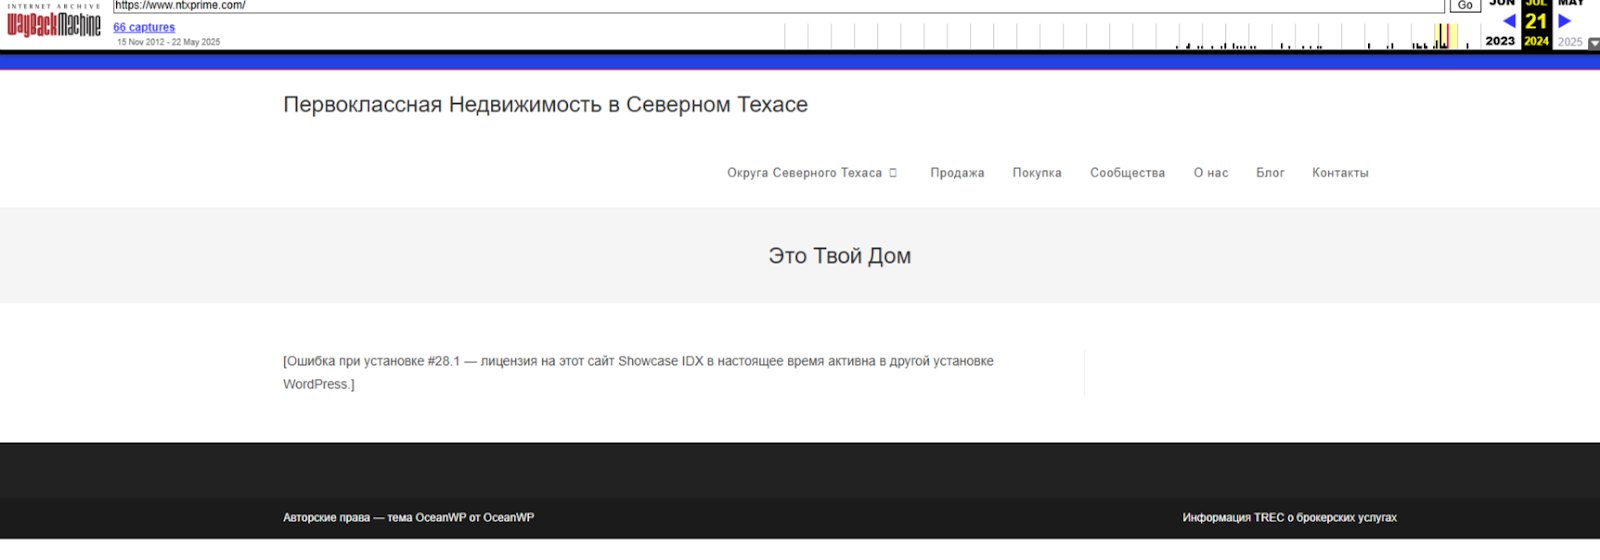This screenshot has width=1600, height=560.
Task: Click the JUN month label
Action: pos(1502,4)
